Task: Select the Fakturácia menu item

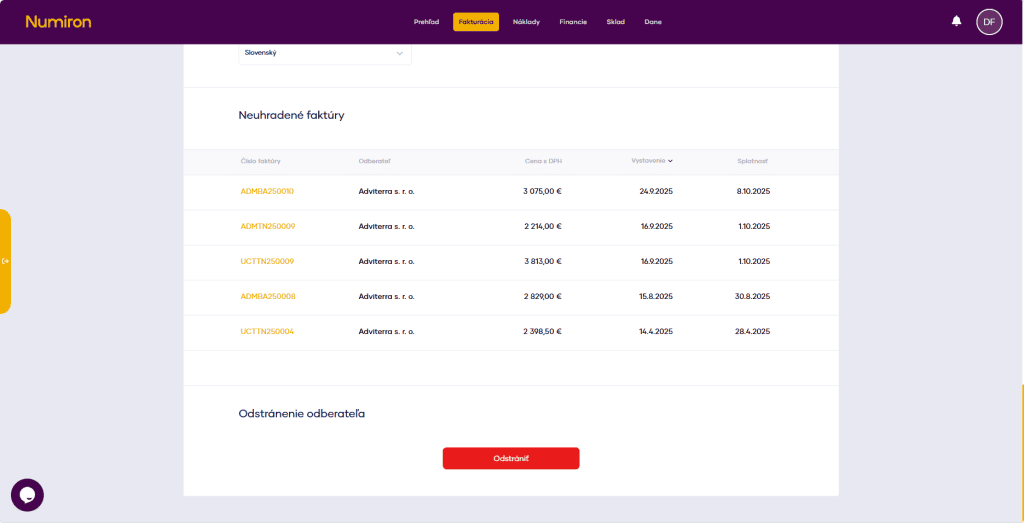Action: tap(475, 22)
